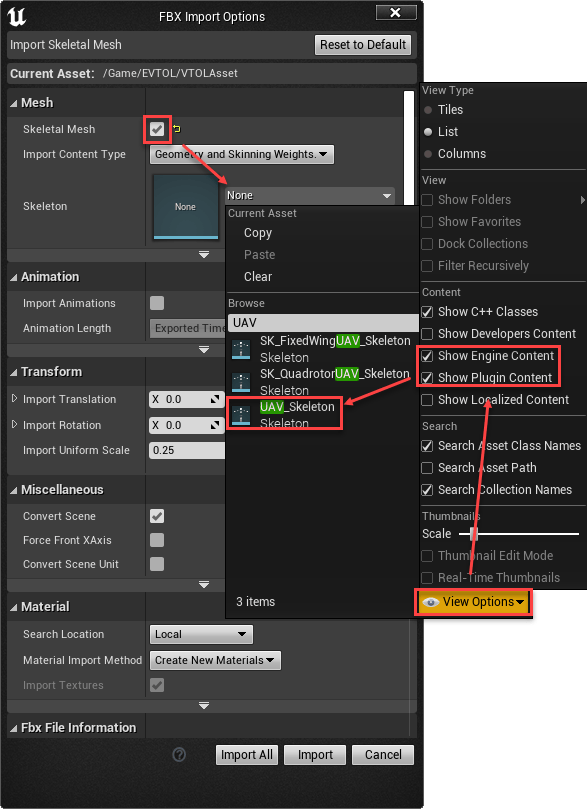Screen dimensions: 587x809
Task: Open the Search Location Local dropdown
Action: click(201, 635)
